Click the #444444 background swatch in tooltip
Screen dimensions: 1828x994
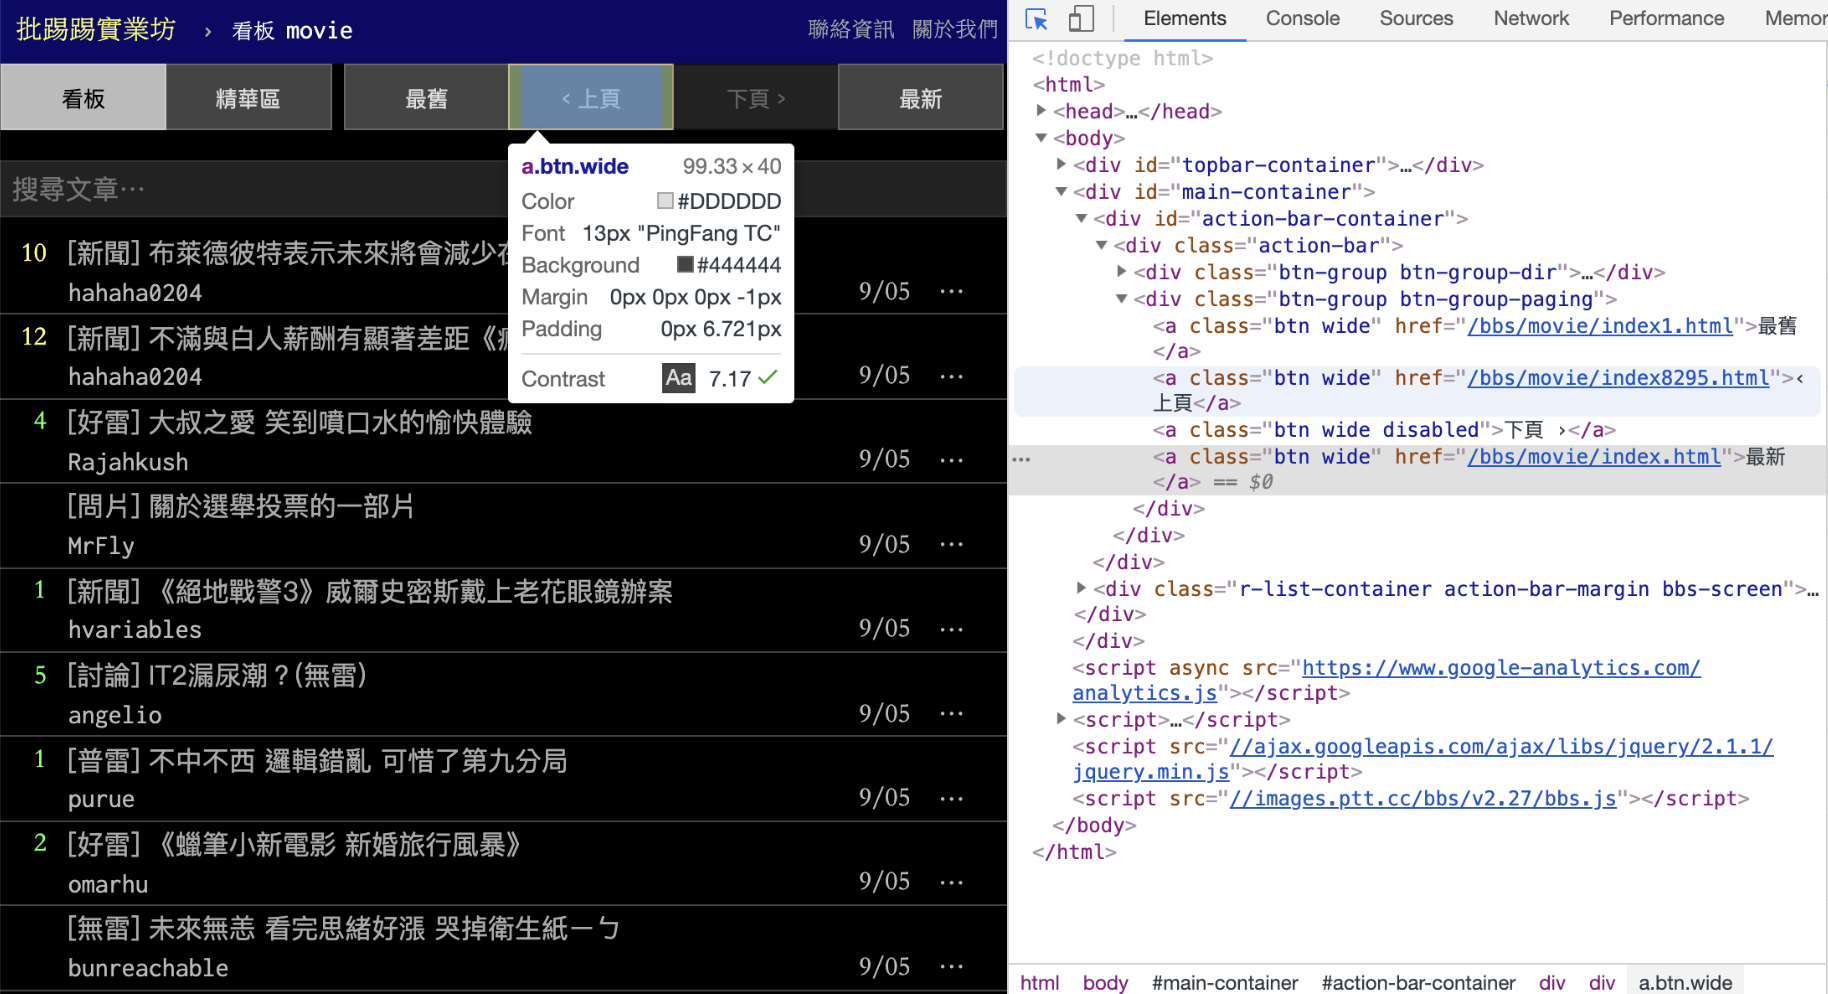(x=685, y=265)
